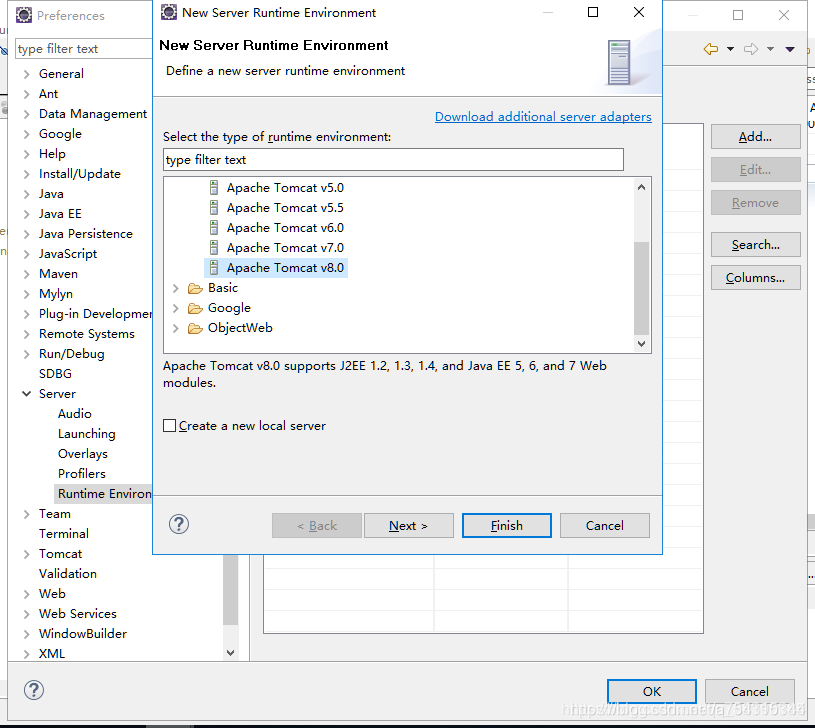Click the runtime list scroll up arrow

pos(641,187)
